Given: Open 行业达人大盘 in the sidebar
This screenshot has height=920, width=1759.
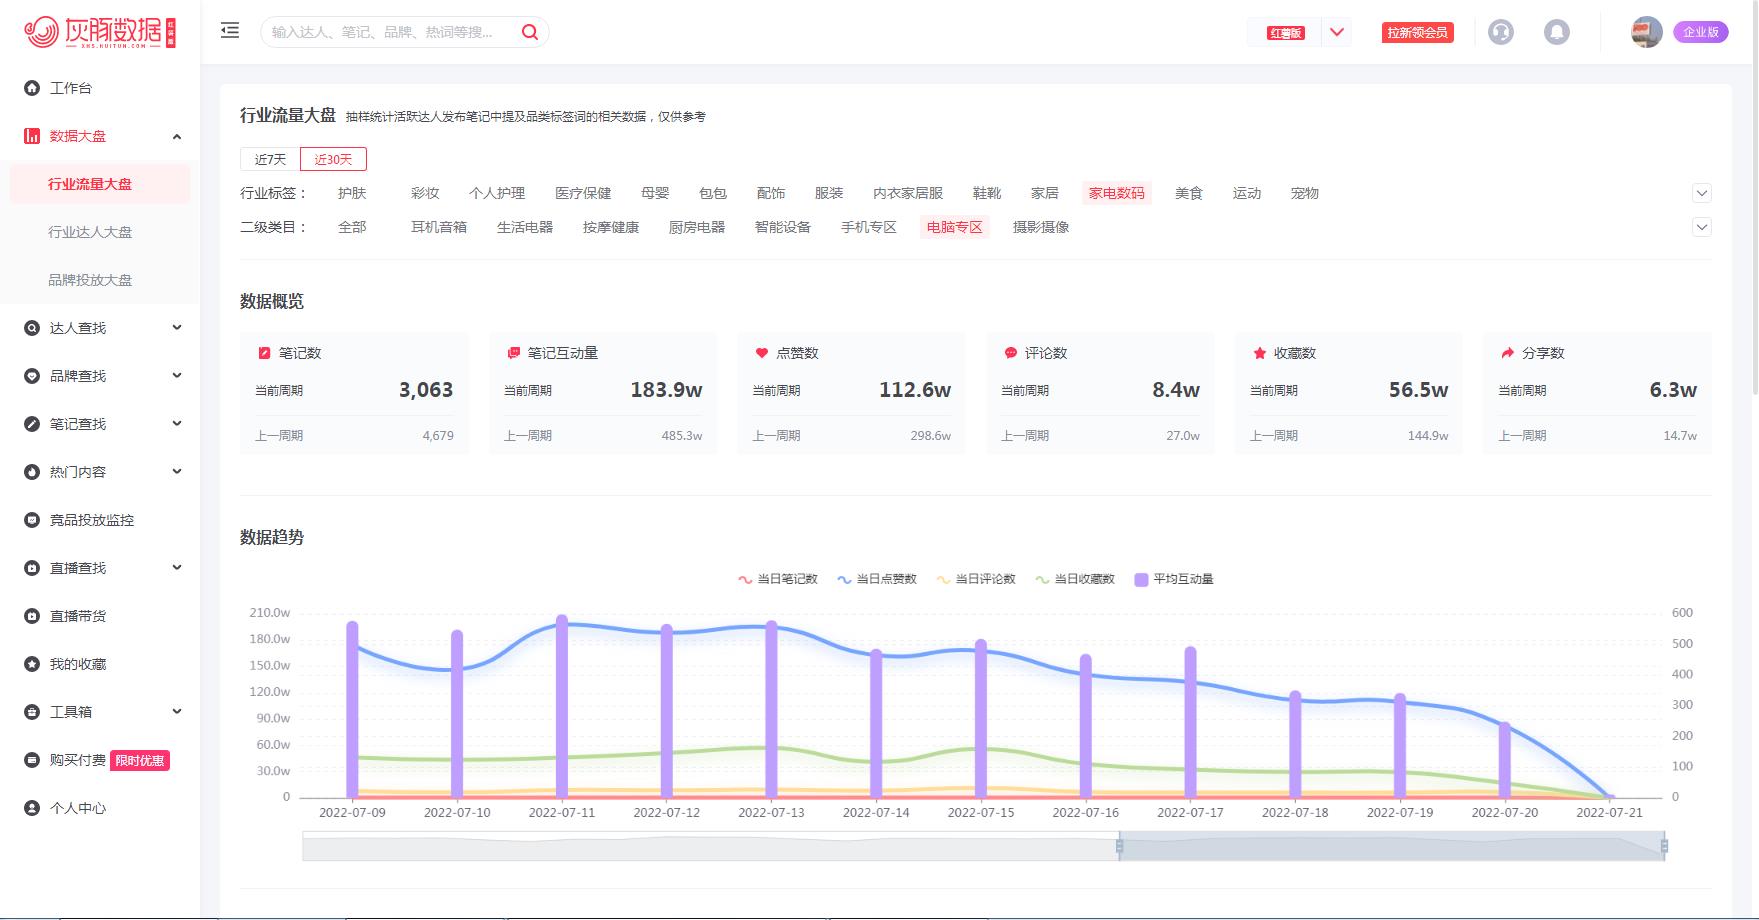Looking at the screenshot, I should [90, 232].
